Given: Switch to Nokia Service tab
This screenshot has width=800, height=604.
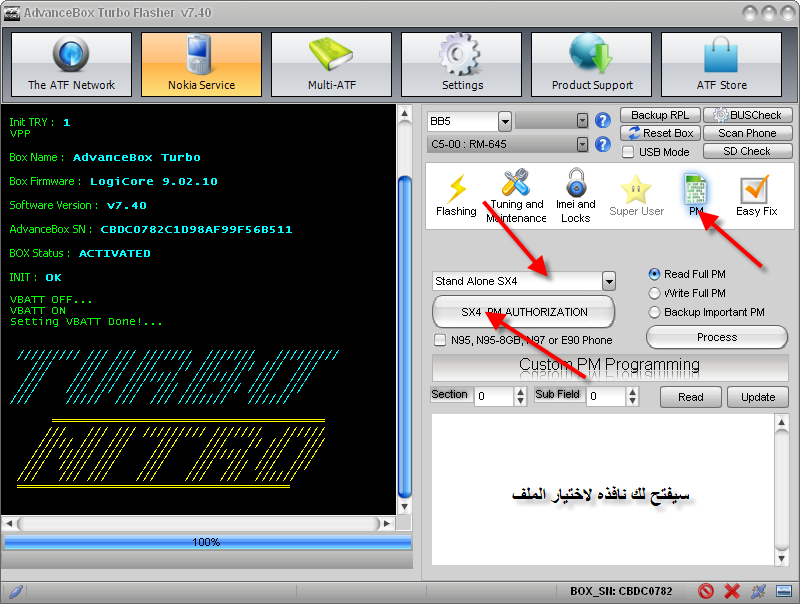Looking at the screenshot, I should pos(202,64).
